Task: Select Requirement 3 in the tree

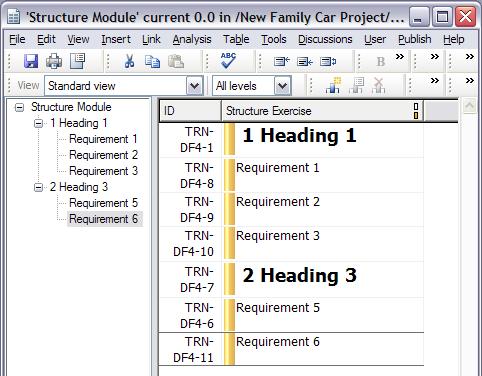Action: (x=103, y=171)
